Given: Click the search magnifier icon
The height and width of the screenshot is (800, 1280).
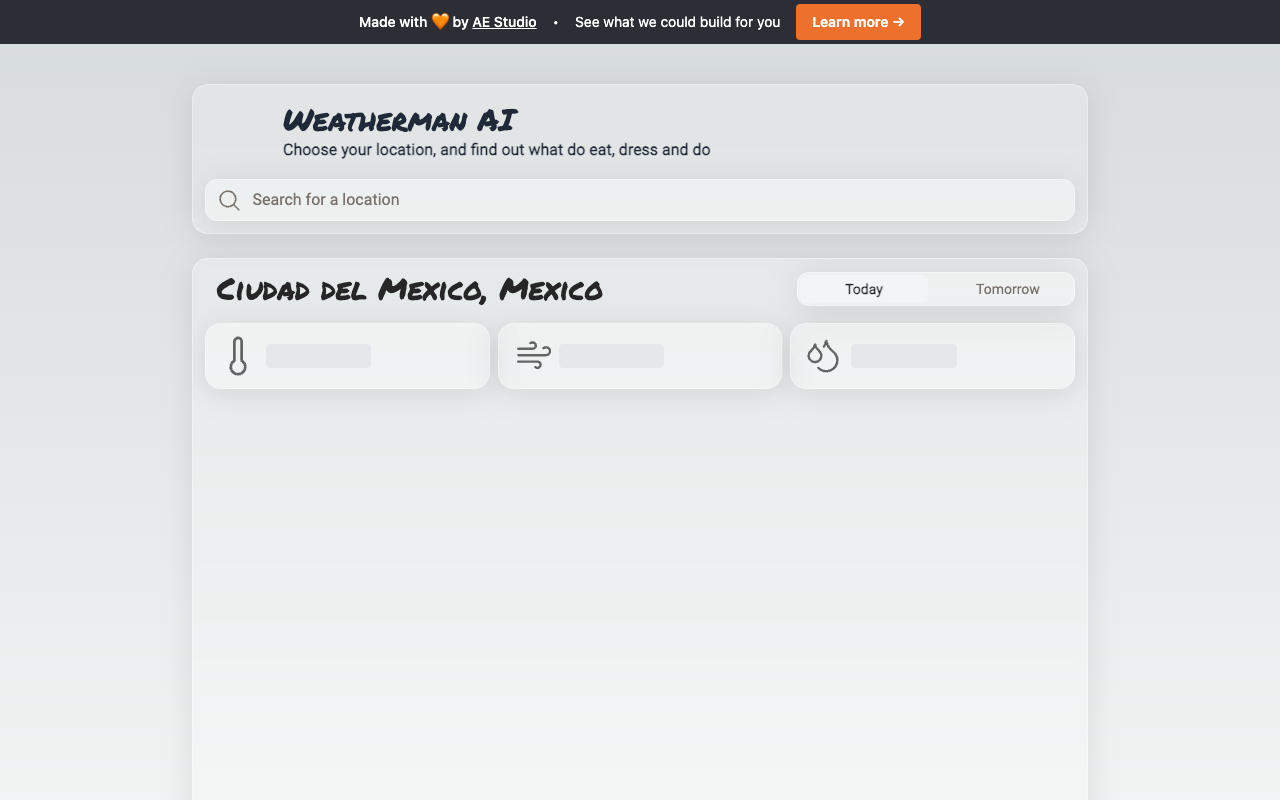Looking at the screenshot, I should (229, 200).
